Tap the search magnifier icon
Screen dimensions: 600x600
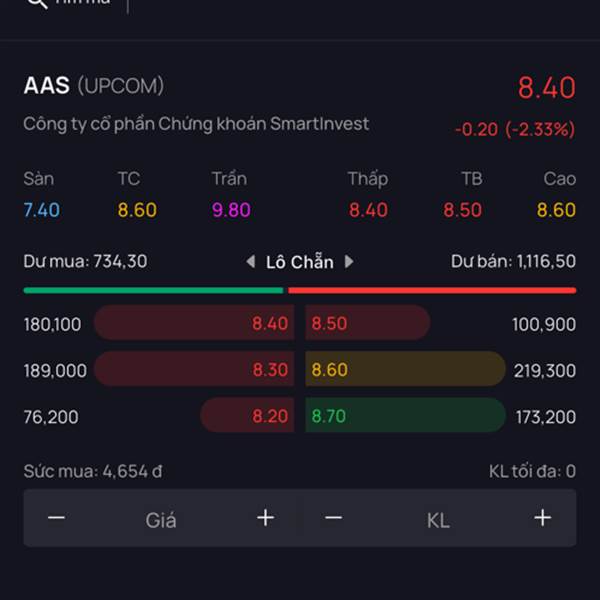[37, 3]
